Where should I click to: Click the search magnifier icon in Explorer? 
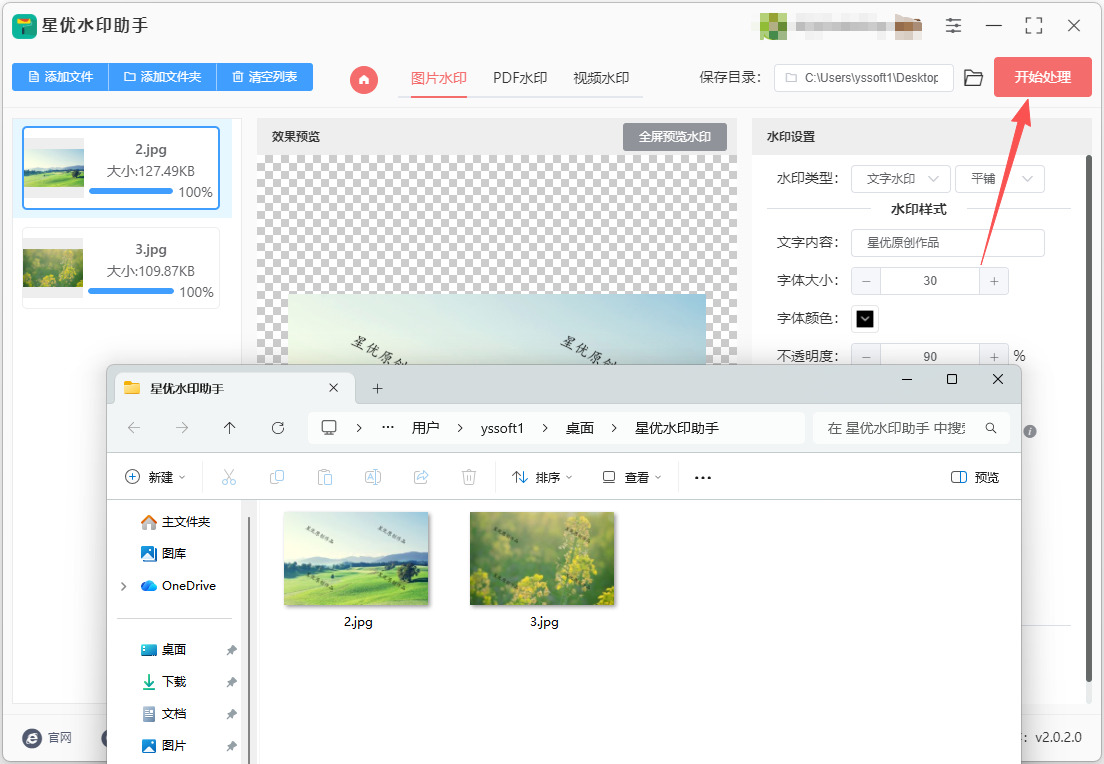991,428
